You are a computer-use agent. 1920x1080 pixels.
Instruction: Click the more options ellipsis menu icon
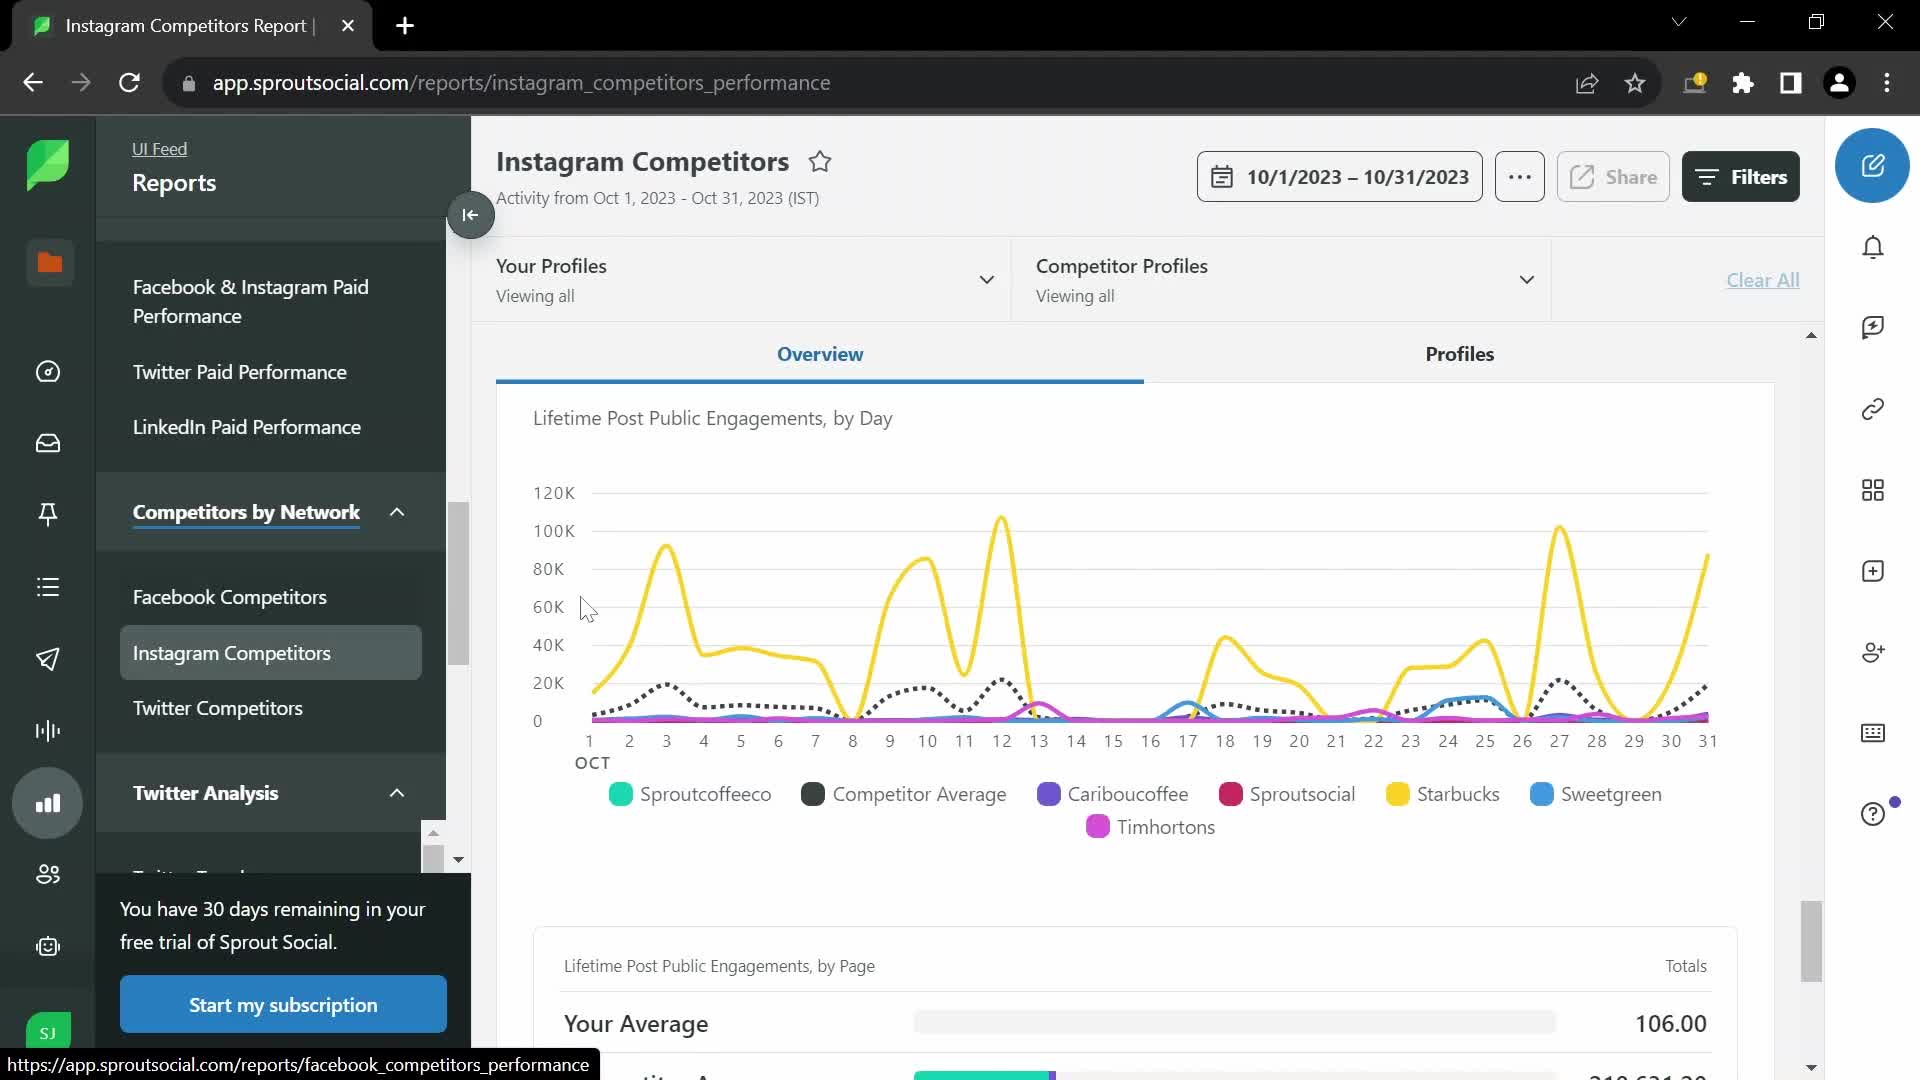[1519, 175]
